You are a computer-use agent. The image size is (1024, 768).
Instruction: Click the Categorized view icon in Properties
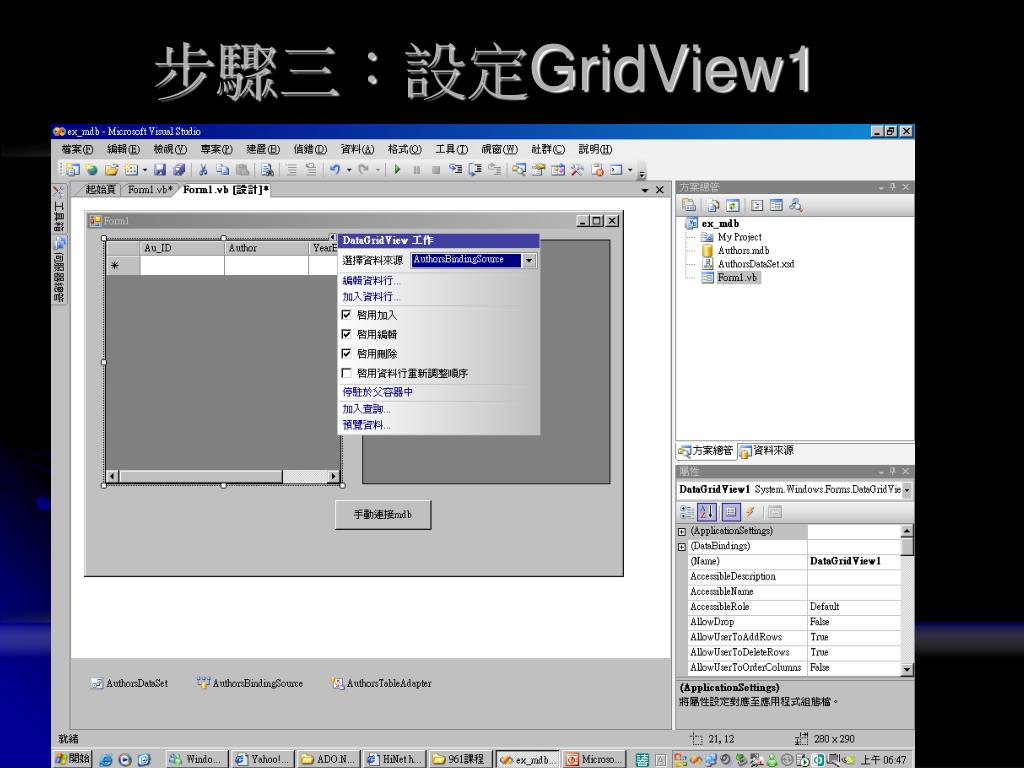687,512
